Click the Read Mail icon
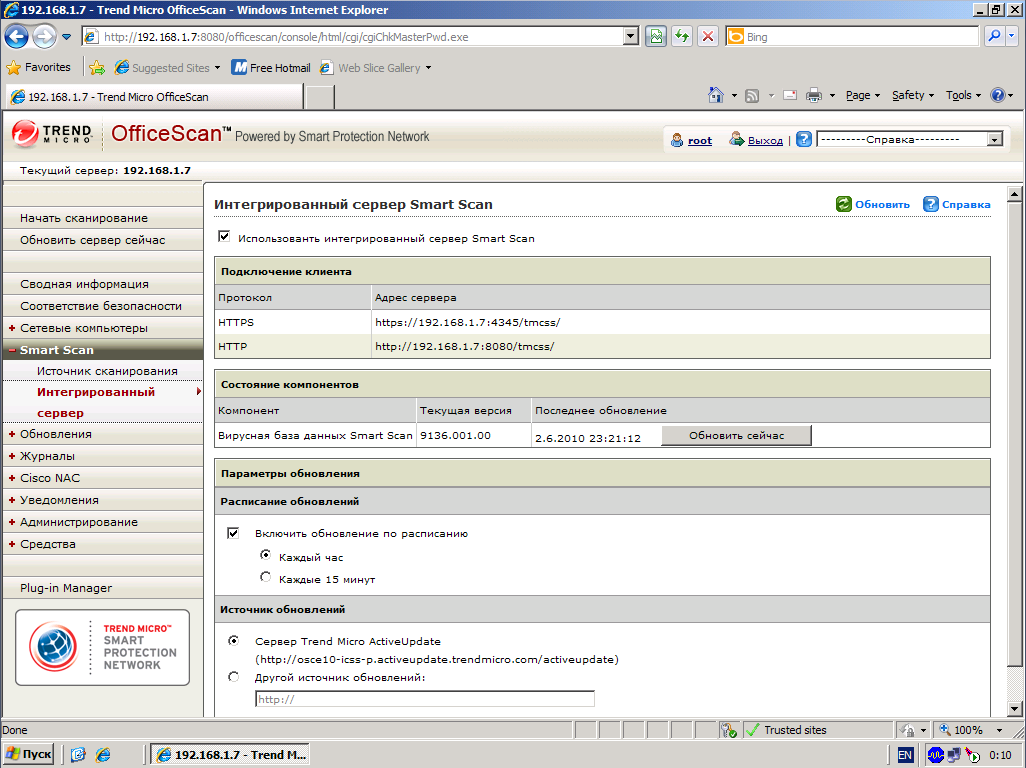The width and height of the screenshot is (1026, 768). click(790, 96)
